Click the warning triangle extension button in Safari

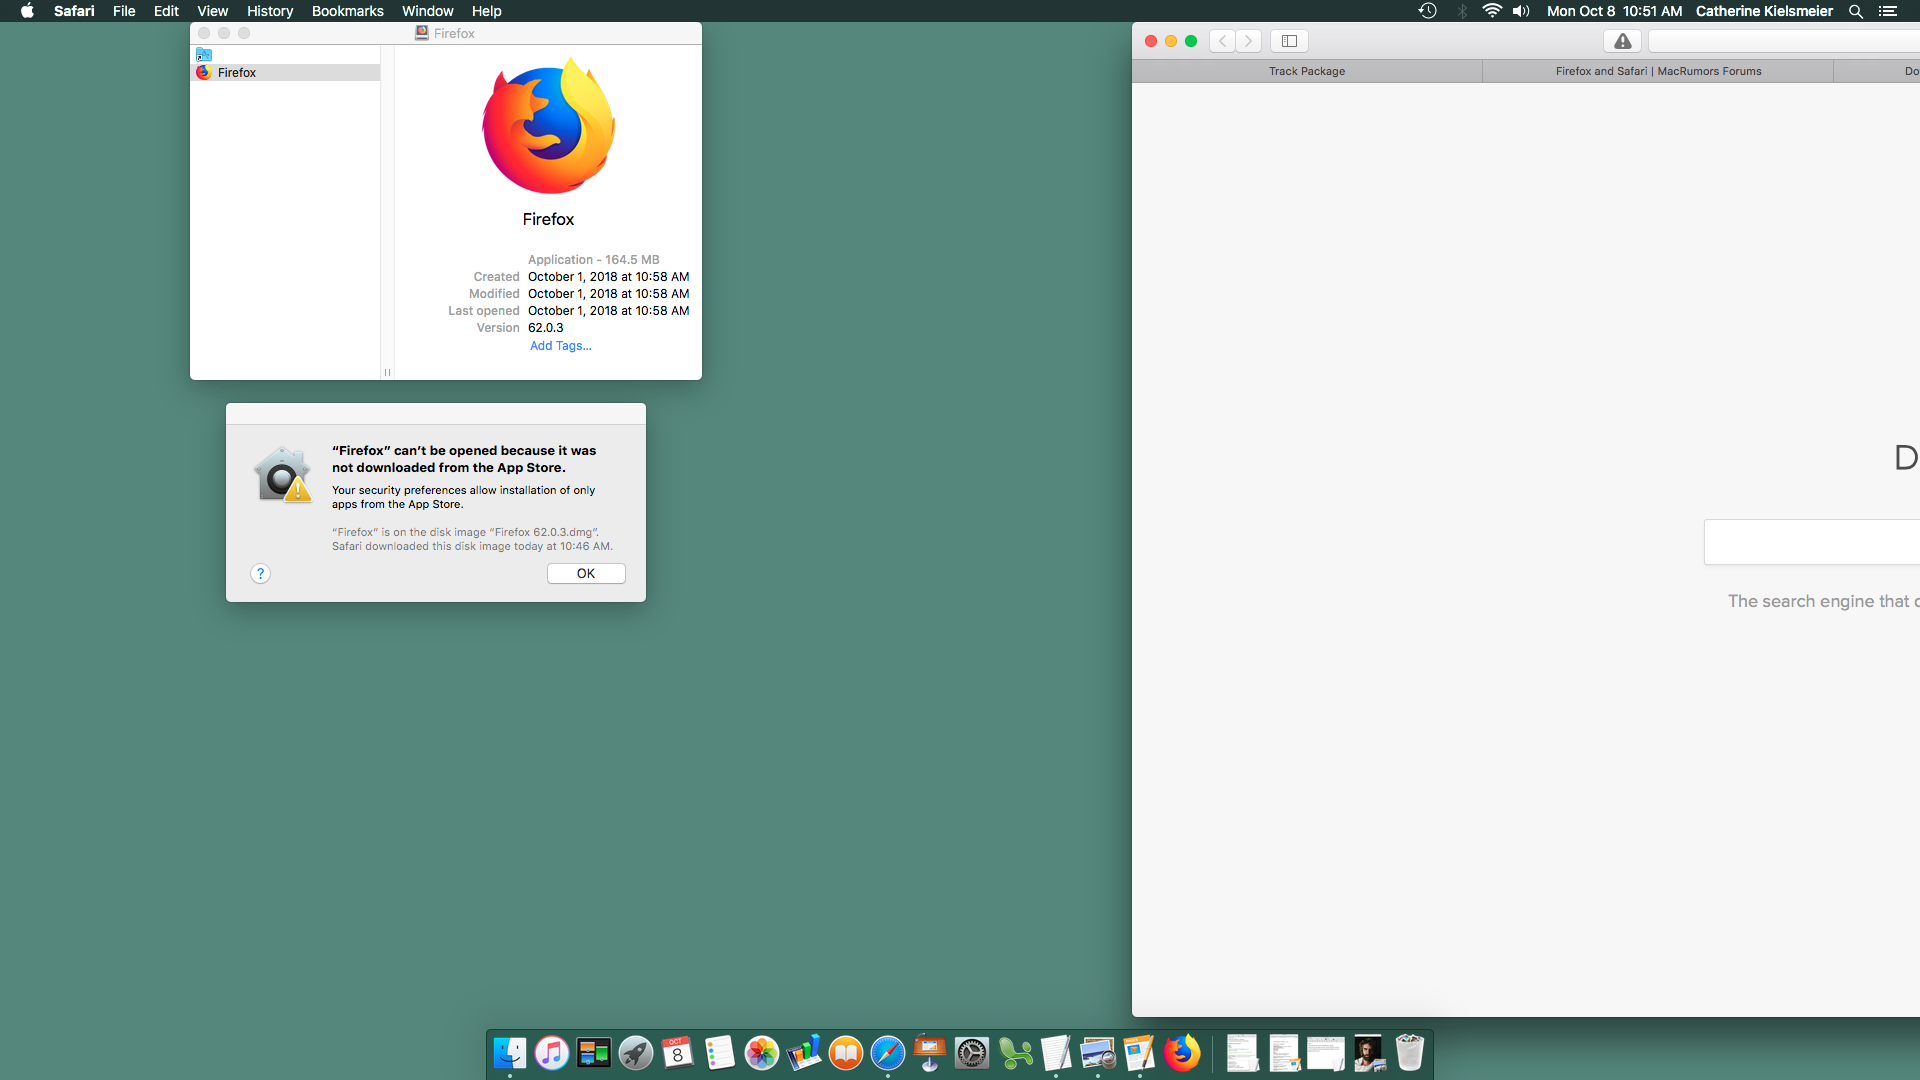point(1622,41)
